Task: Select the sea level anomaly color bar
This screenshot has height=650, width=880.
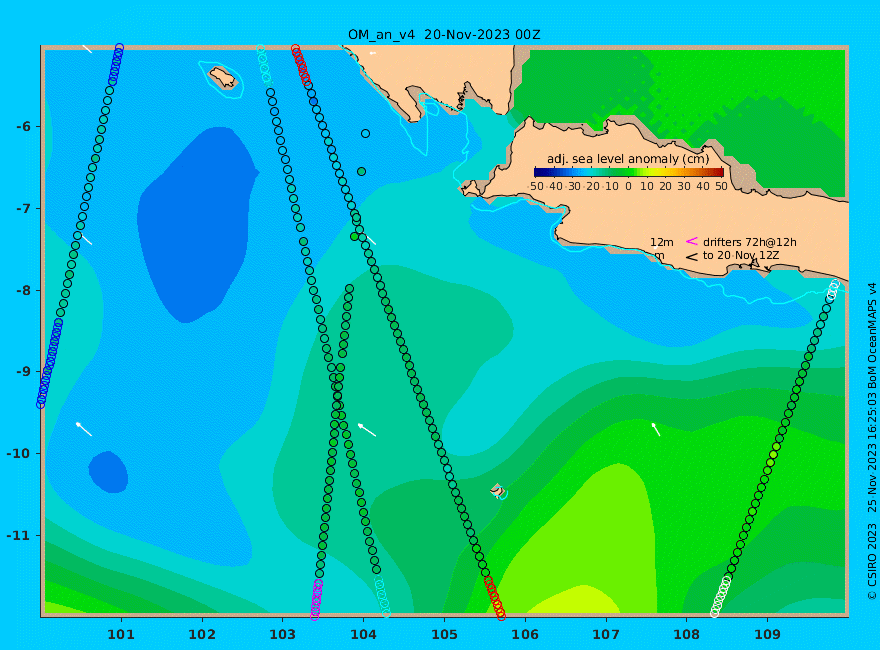Action: tap(629, 172)
